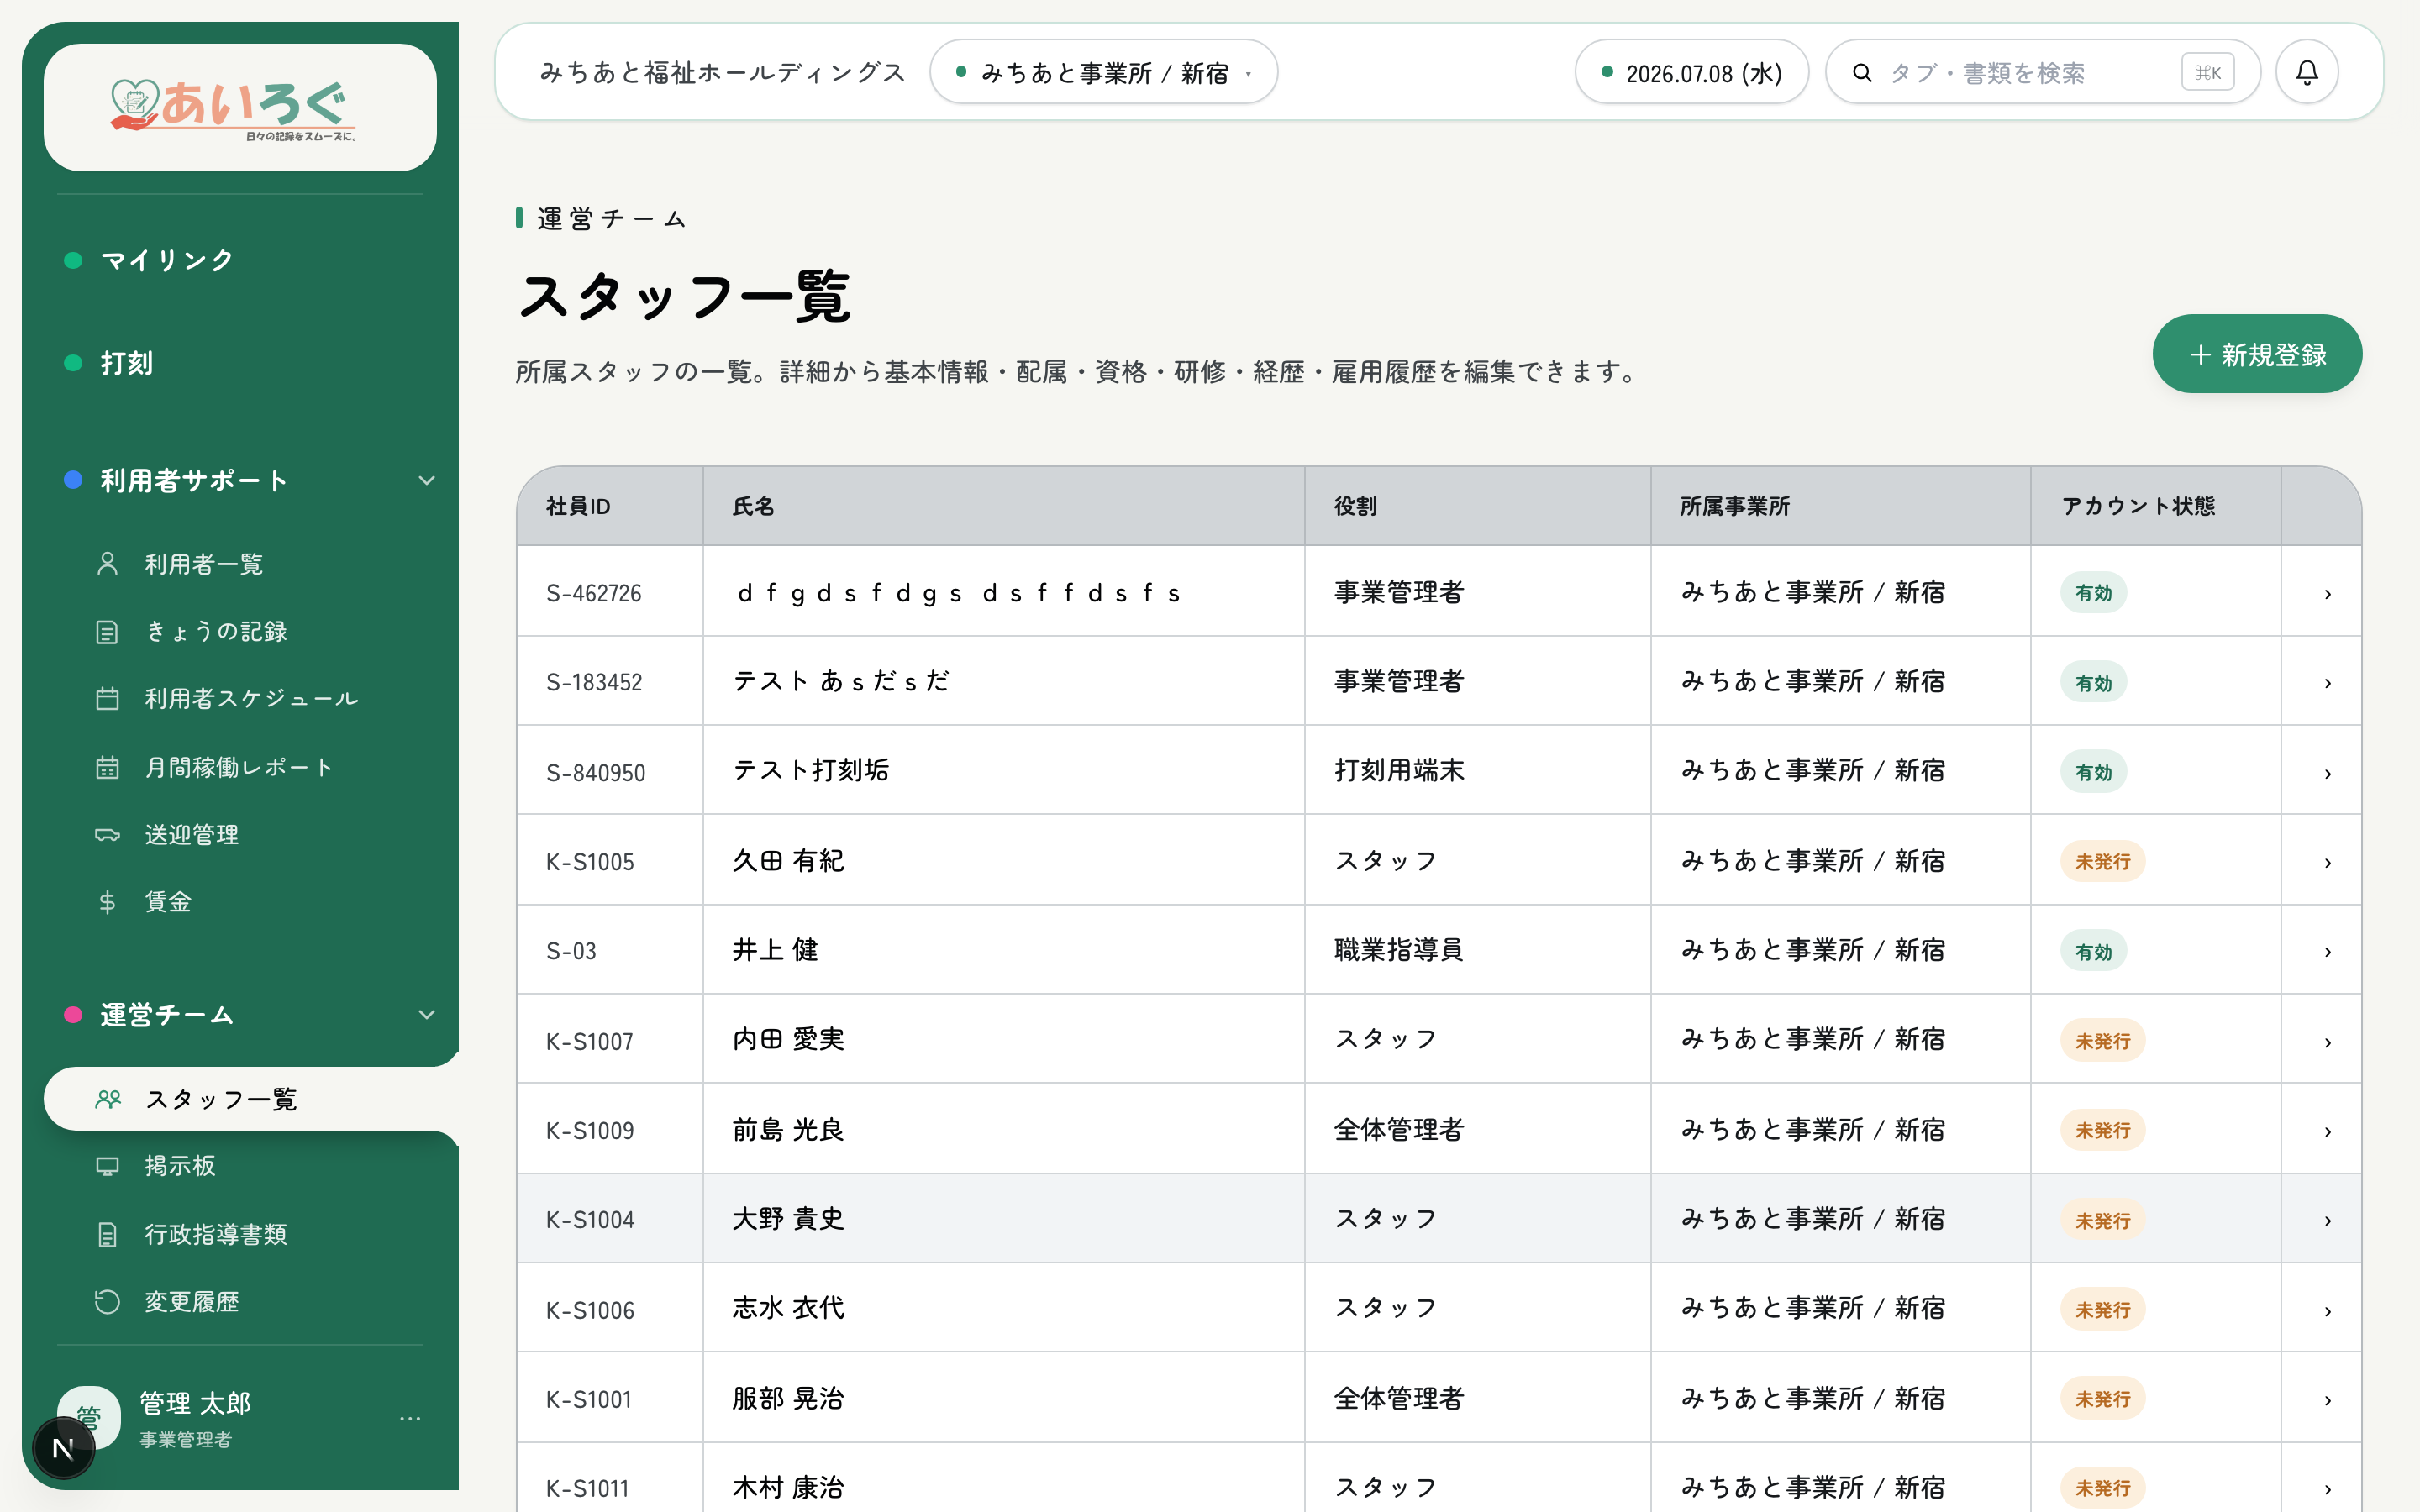
Task: Click the 利用者一覧 person icon
Action: point(107,564)
